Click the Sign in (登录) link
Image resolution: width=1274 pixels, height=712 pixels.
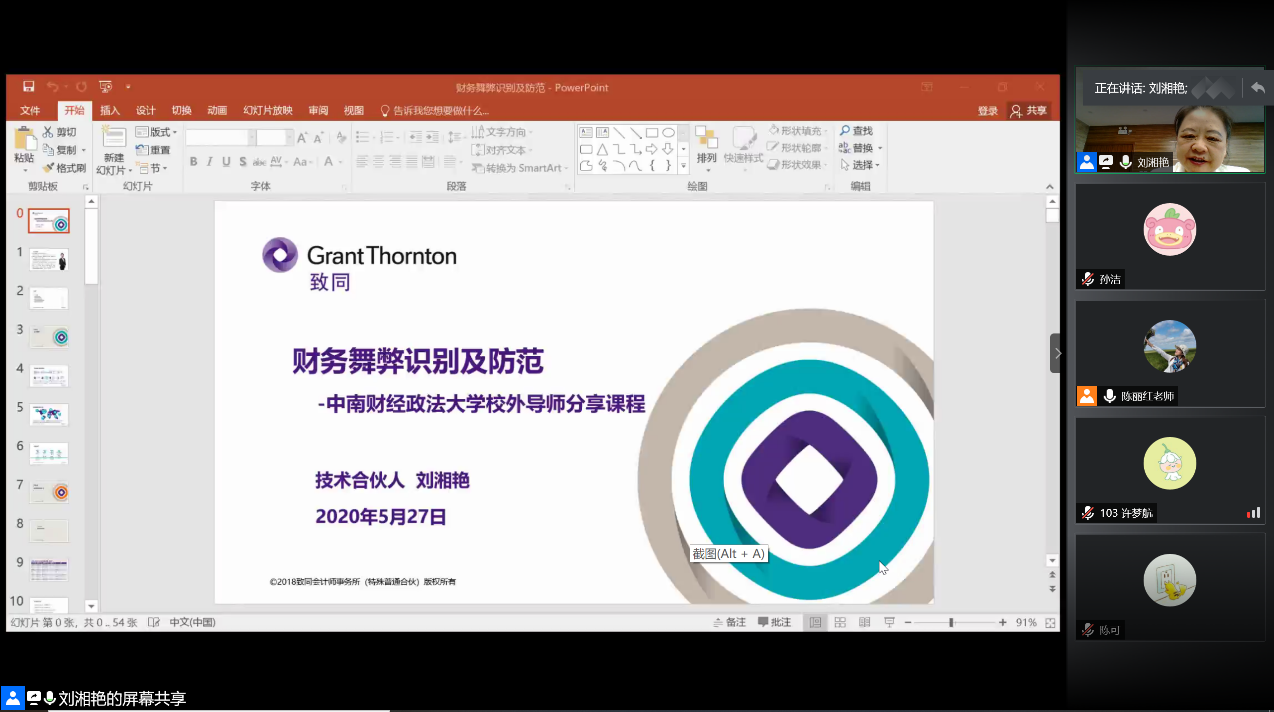987,111
